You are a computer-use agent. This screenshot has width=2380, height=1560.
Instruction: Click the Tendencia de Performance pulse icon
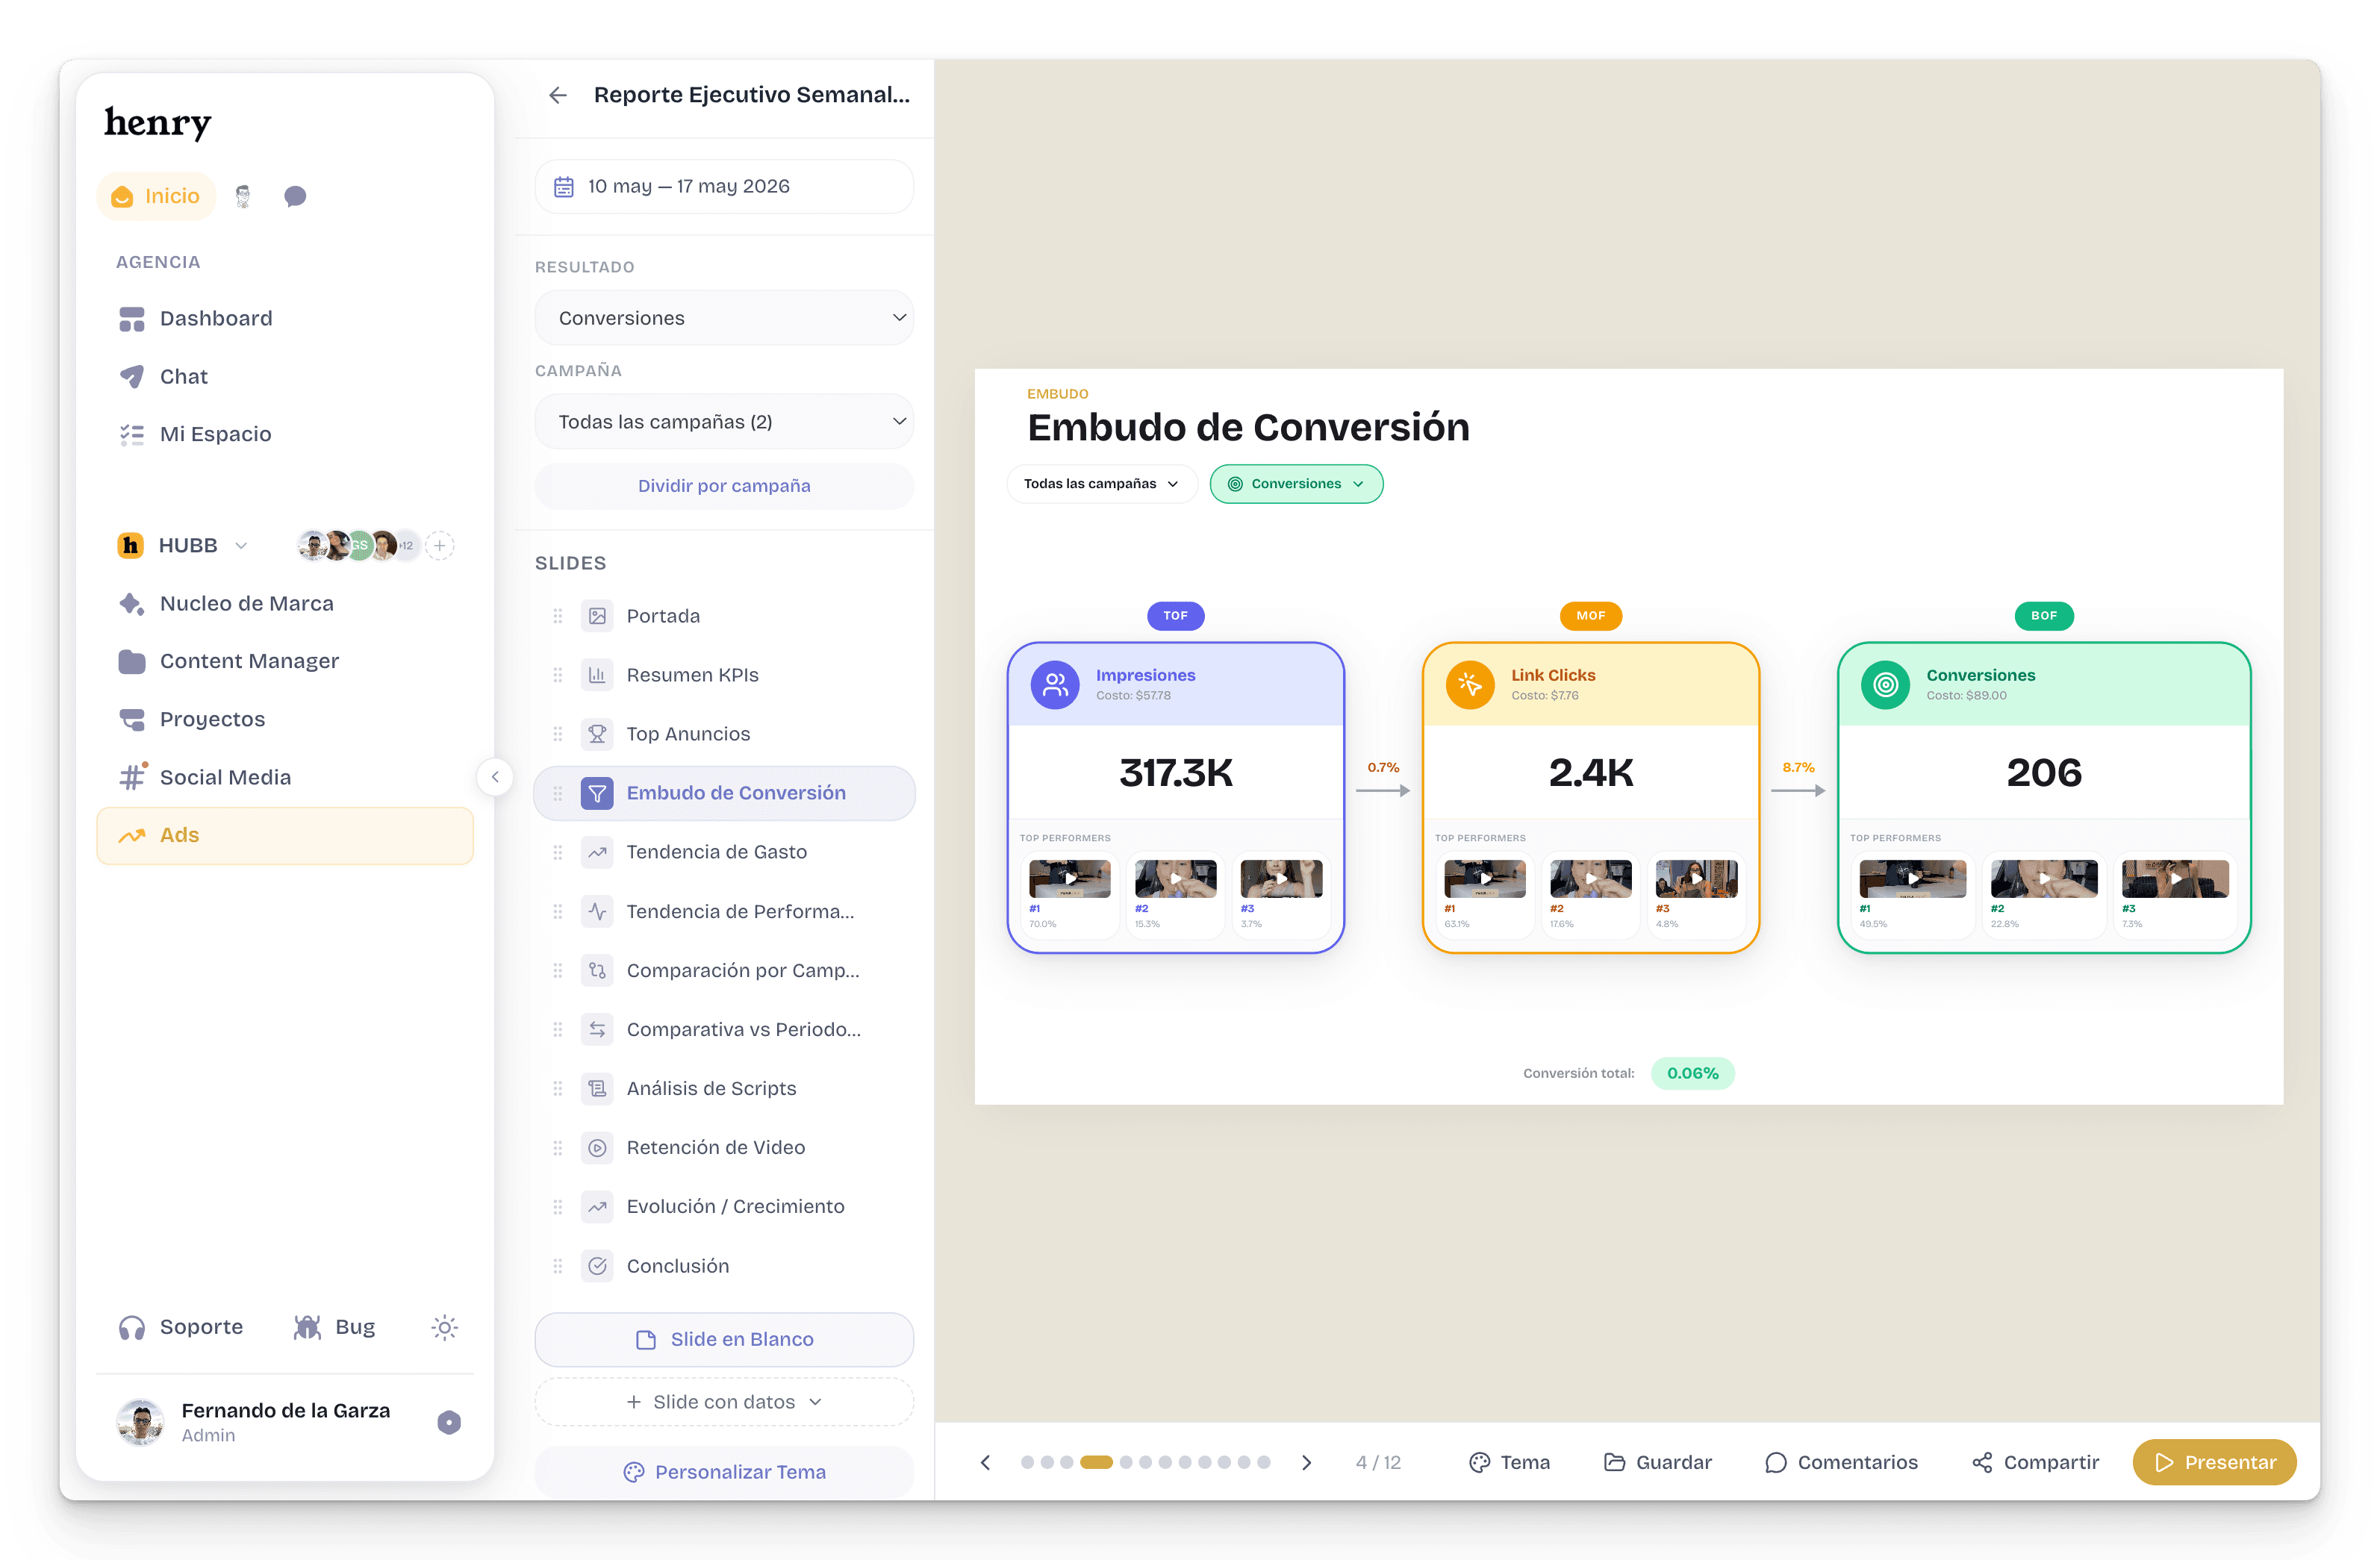point(597,911)
